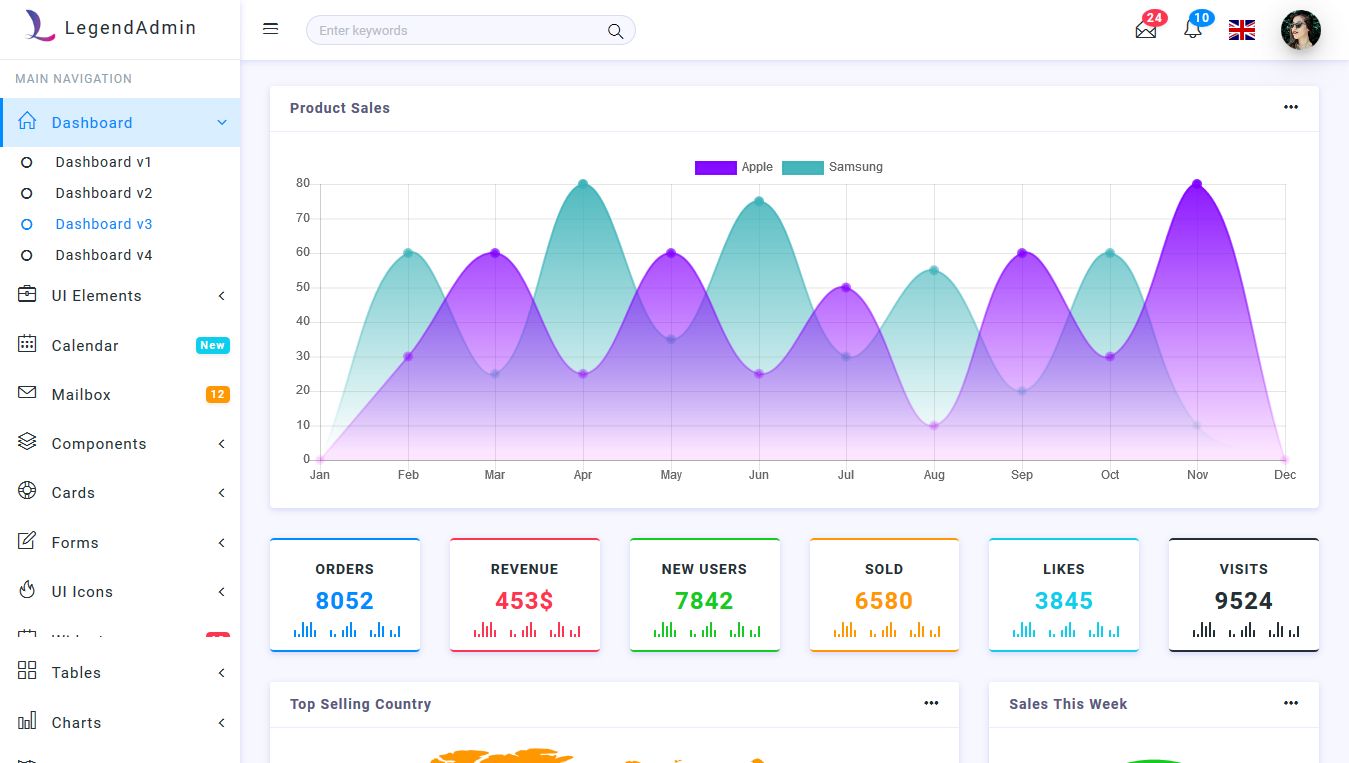Select Dashboard v4 link
The image size is (1349, 763).
(x=102, y=255)
